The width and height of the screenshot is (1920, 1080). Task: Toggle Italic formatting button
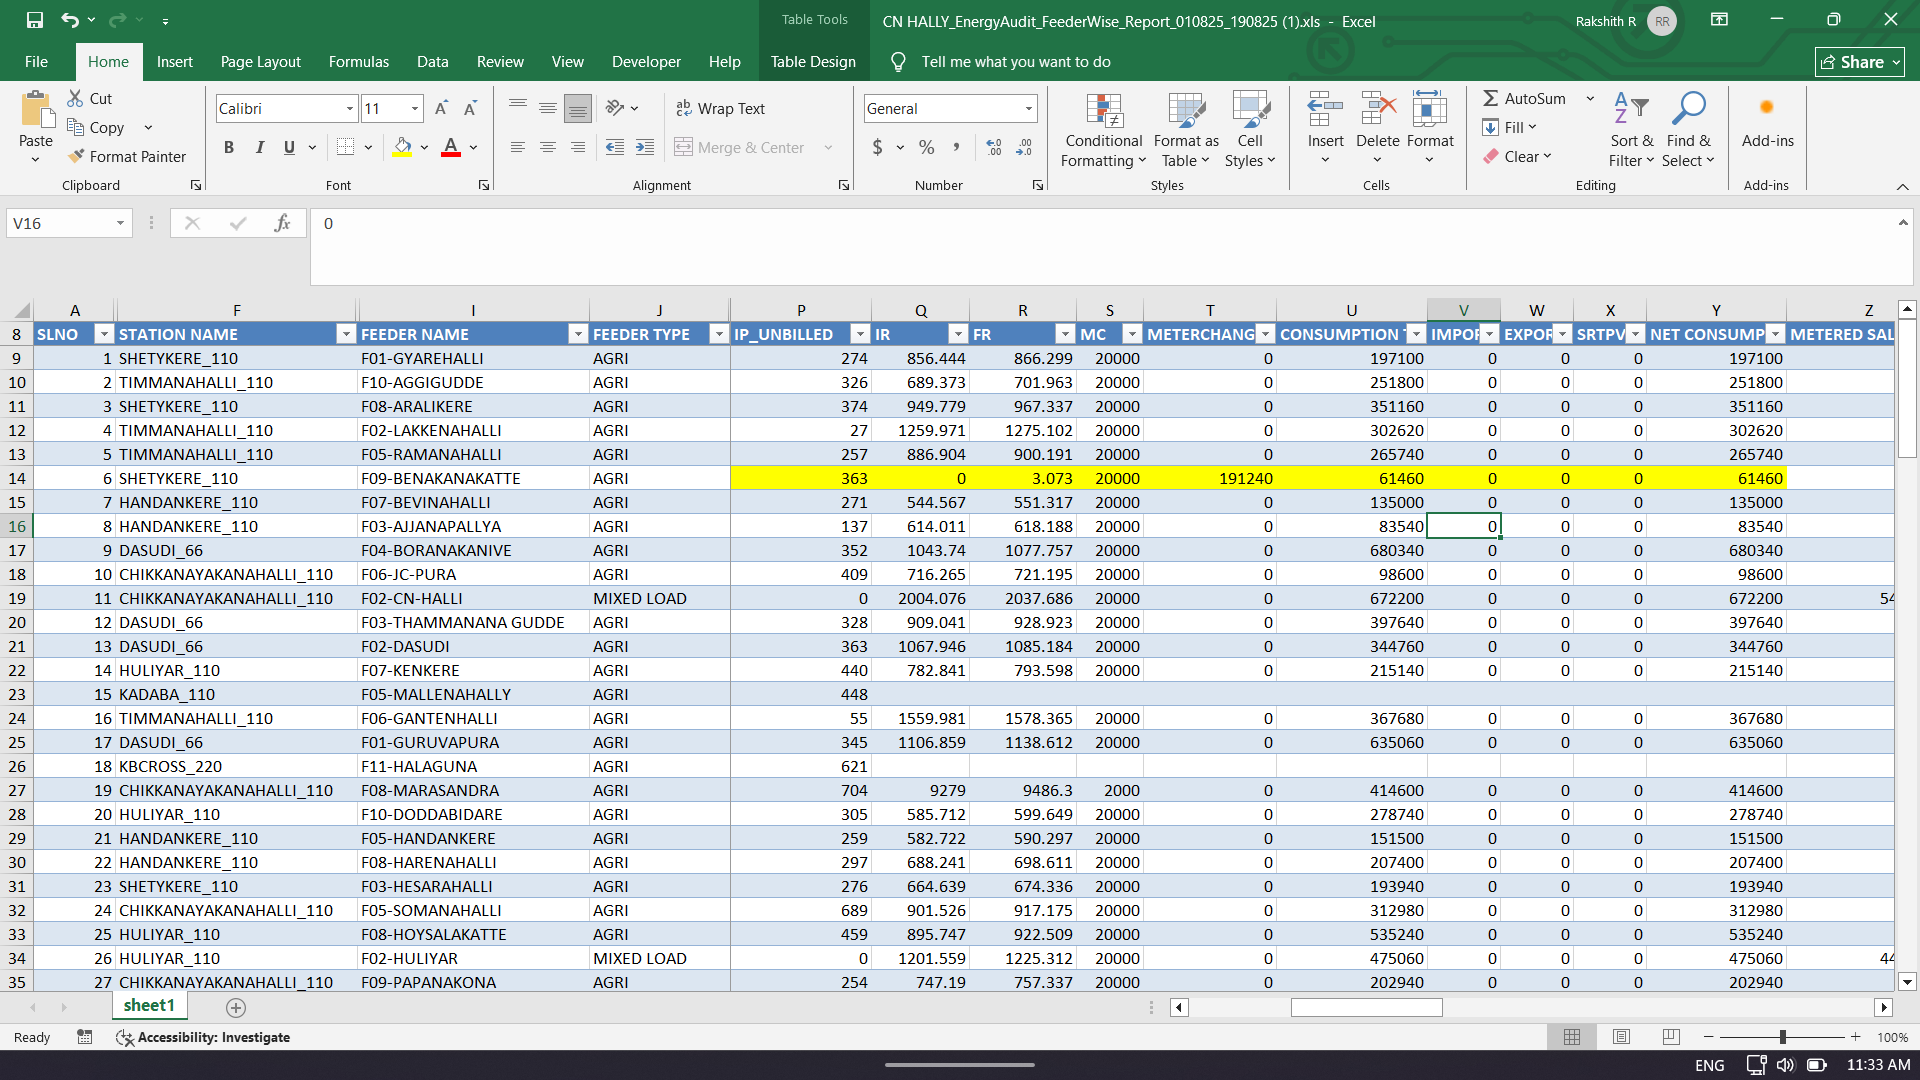(x=259, y=147)
